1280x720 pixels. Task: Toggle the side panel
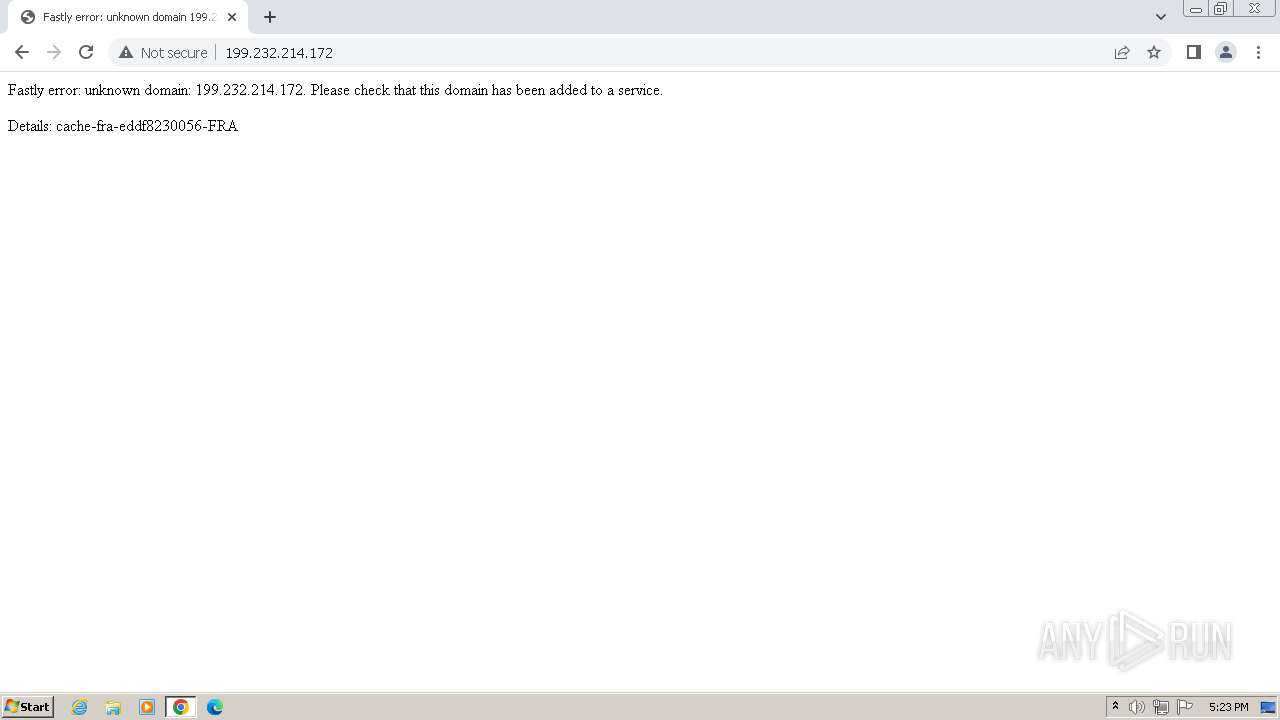click(1193, 52)
